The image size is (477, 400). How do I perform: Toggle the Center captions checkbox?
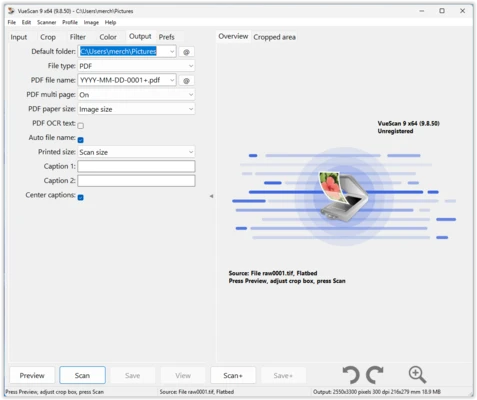click(81, 197)
